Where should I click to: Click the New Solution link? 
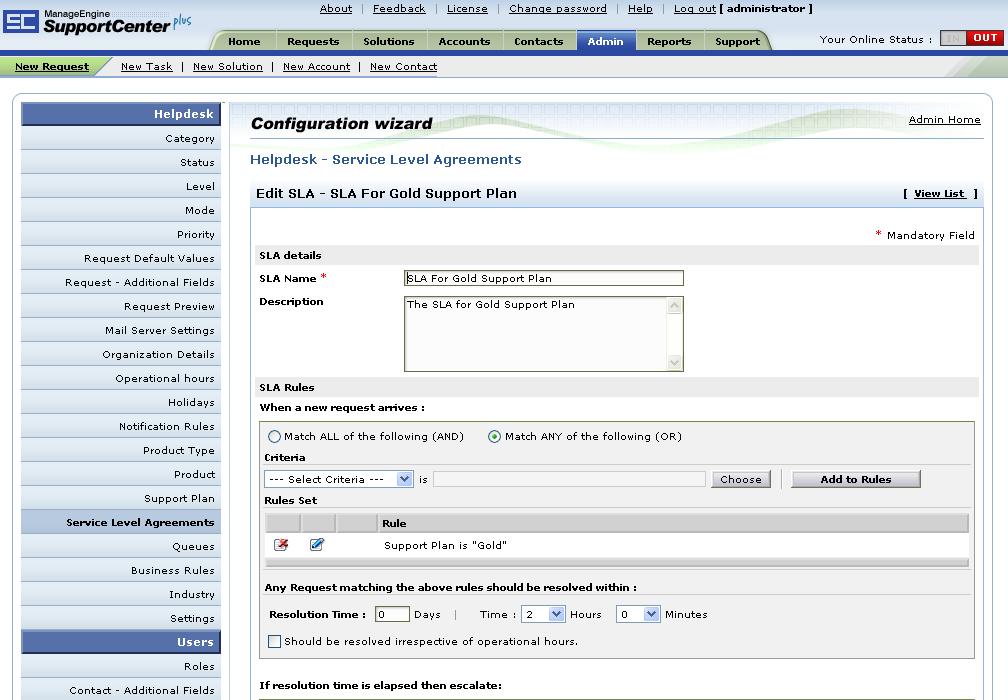click(228, 66)
